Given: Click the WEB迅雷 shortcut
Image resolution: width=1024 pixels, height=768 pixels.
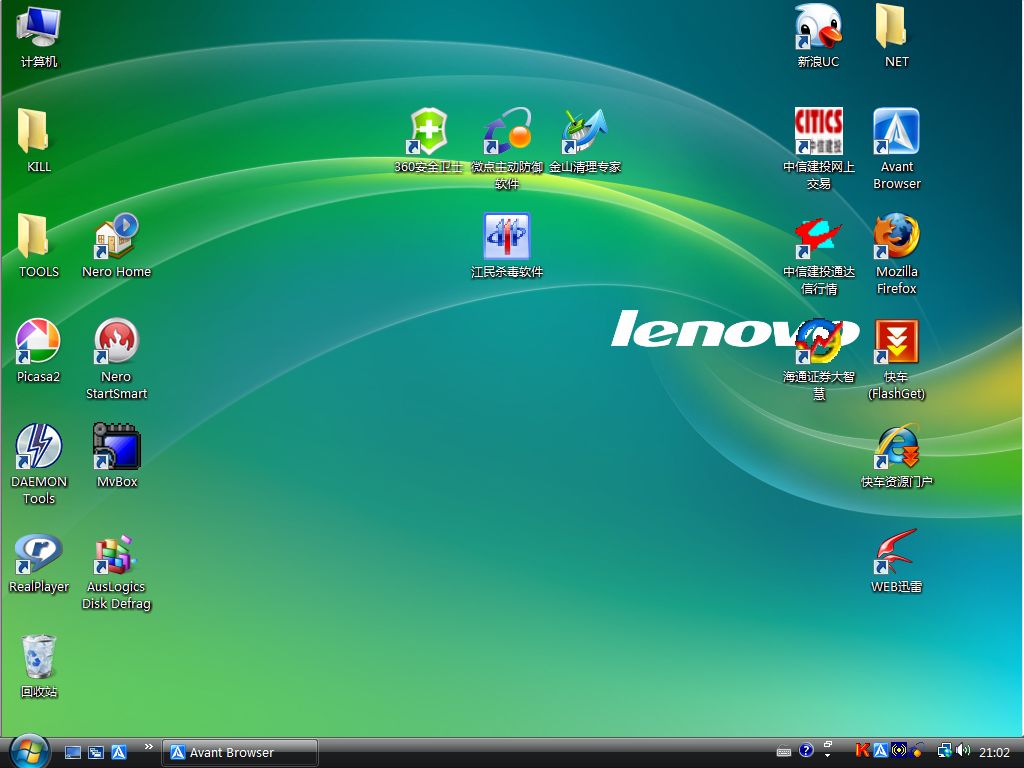Looking at the screenshot, I should tap(897, 561).
